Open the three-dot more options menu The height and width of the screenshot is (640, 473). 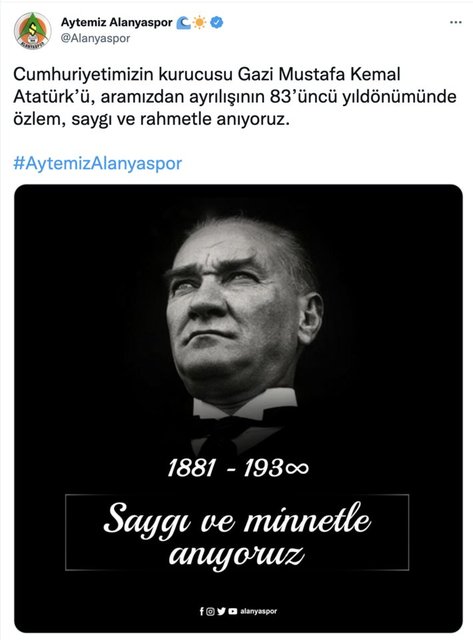click(455, 22)
